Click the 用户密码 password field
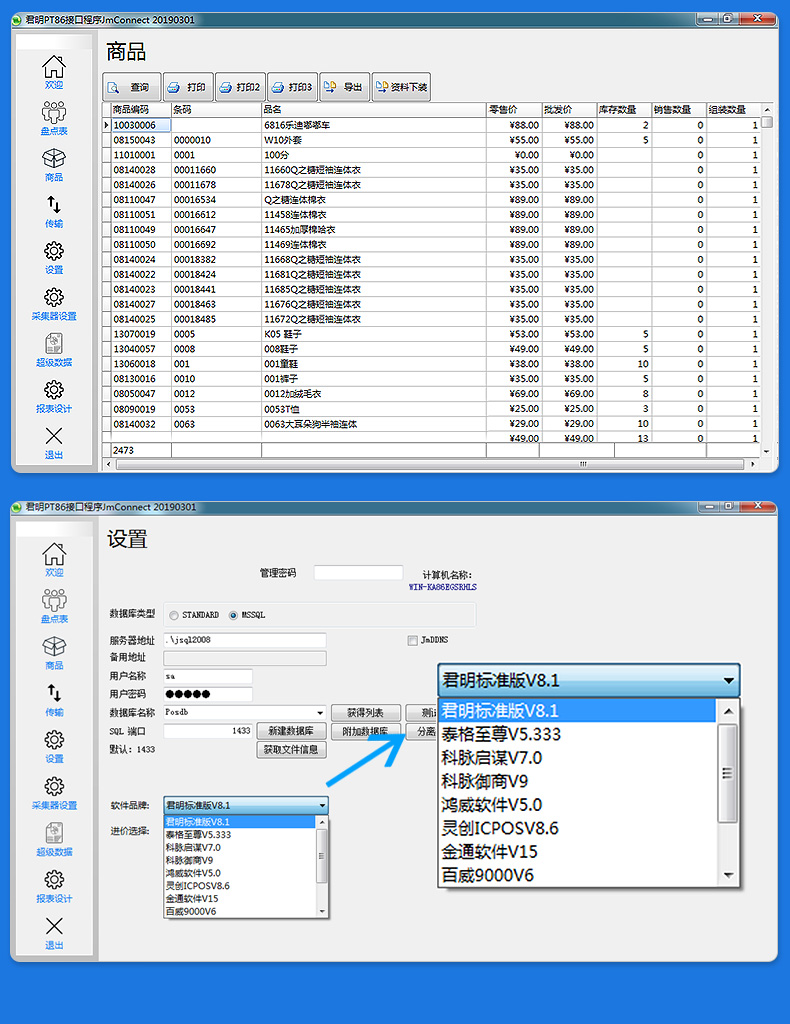Image resolution: width=790 pixels, height=1024 pixels. [x=208, y=694]
